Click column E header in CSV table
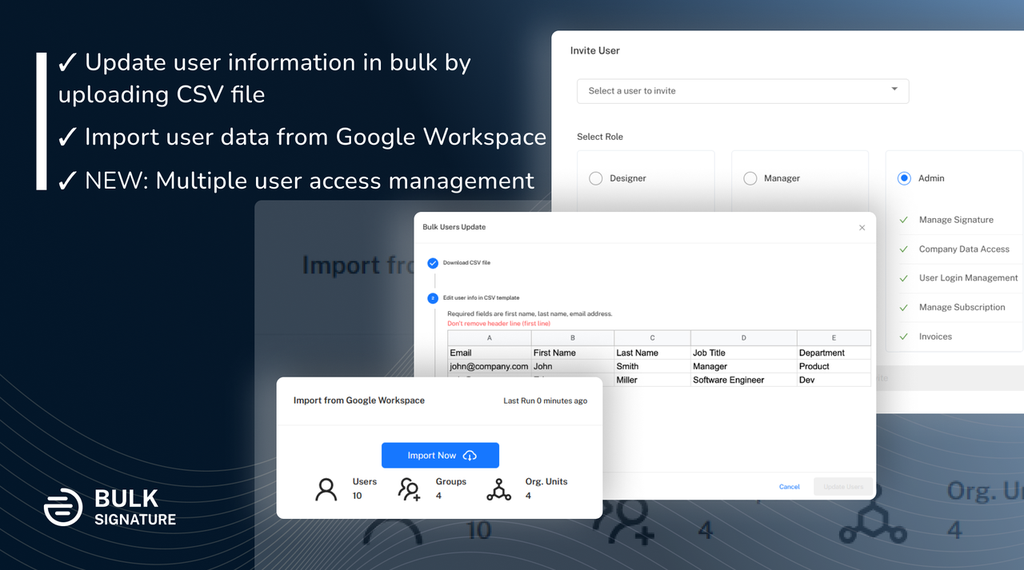The height and width of the screenshot is (570, 1024). 834,338
